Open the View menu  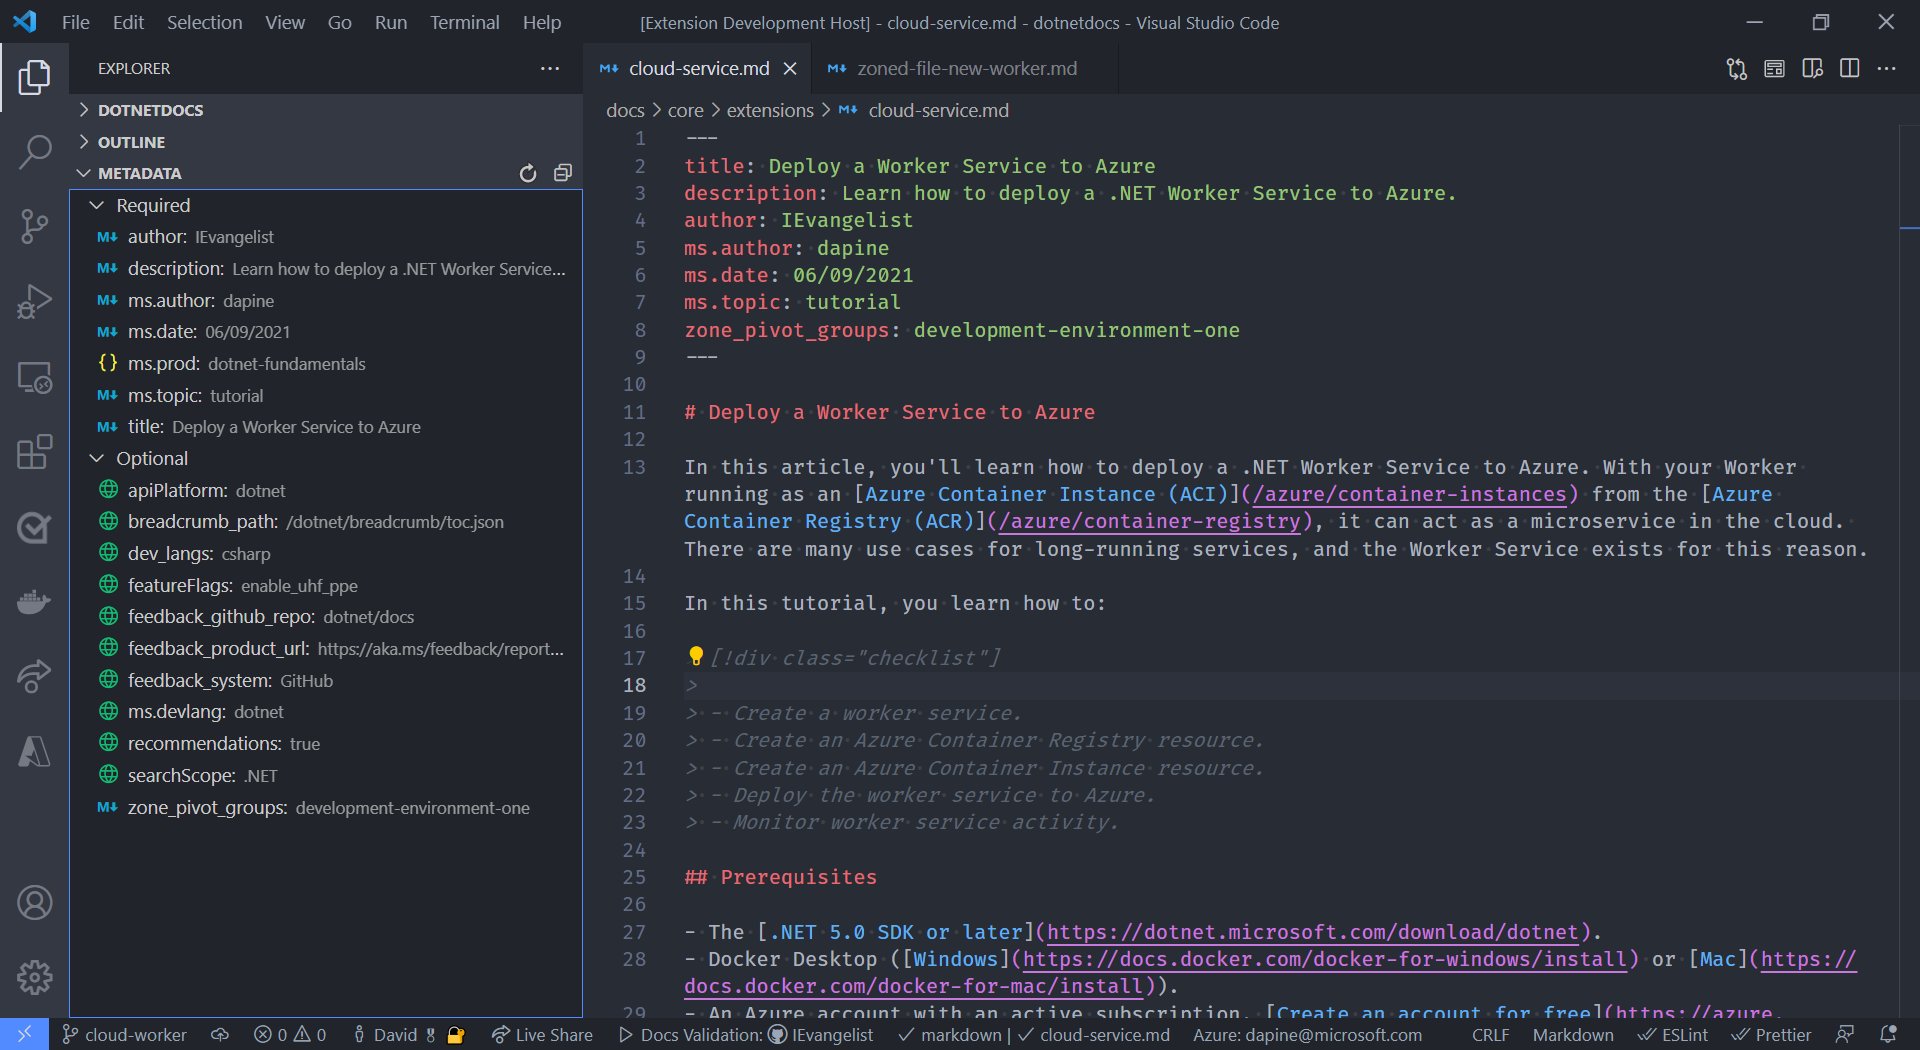click(285, 22)
